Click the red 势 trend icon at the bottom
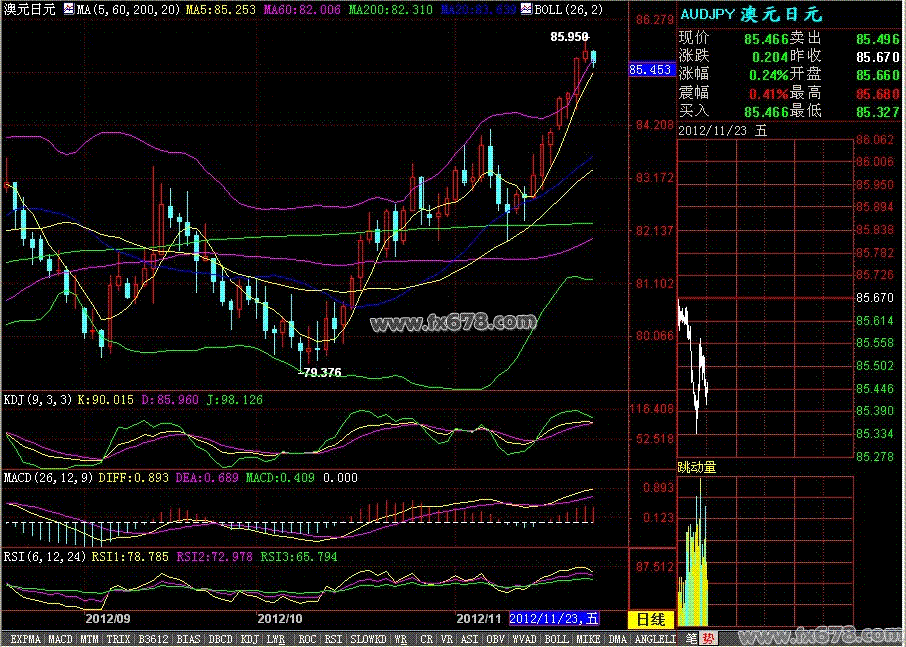The width and height of the screenshot is (906, 647). pos(707,638)
